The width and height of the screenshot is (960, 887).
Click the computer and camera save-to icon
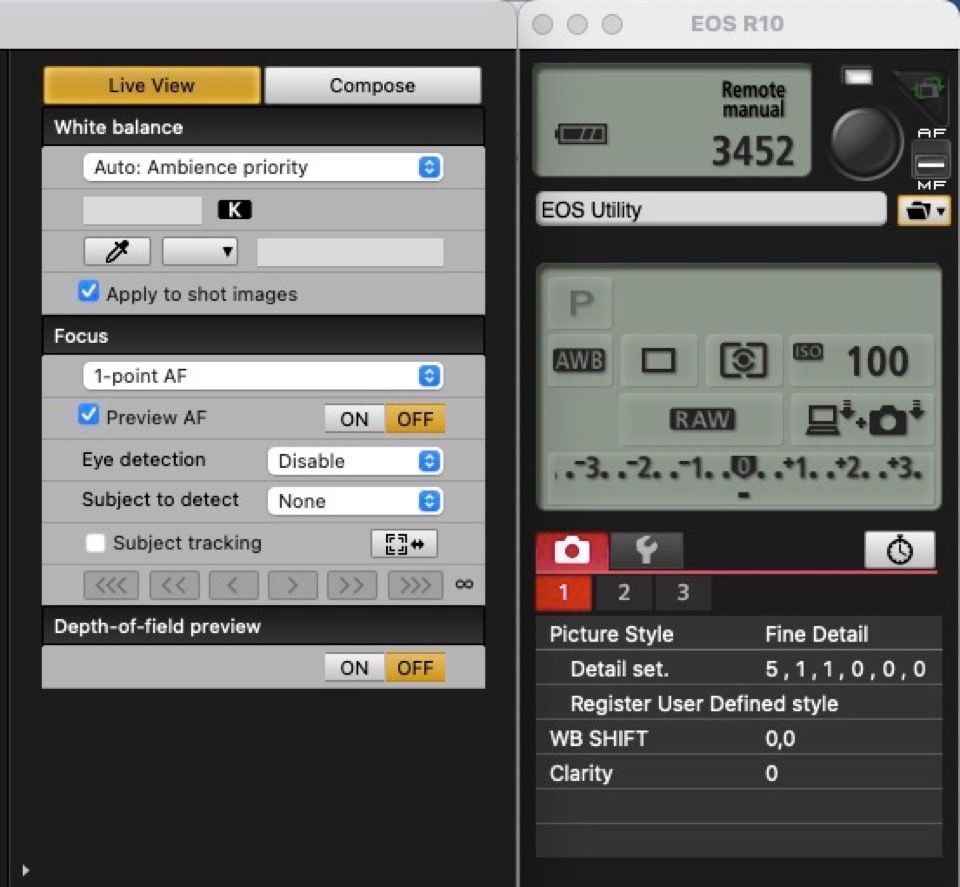point(863,419)
